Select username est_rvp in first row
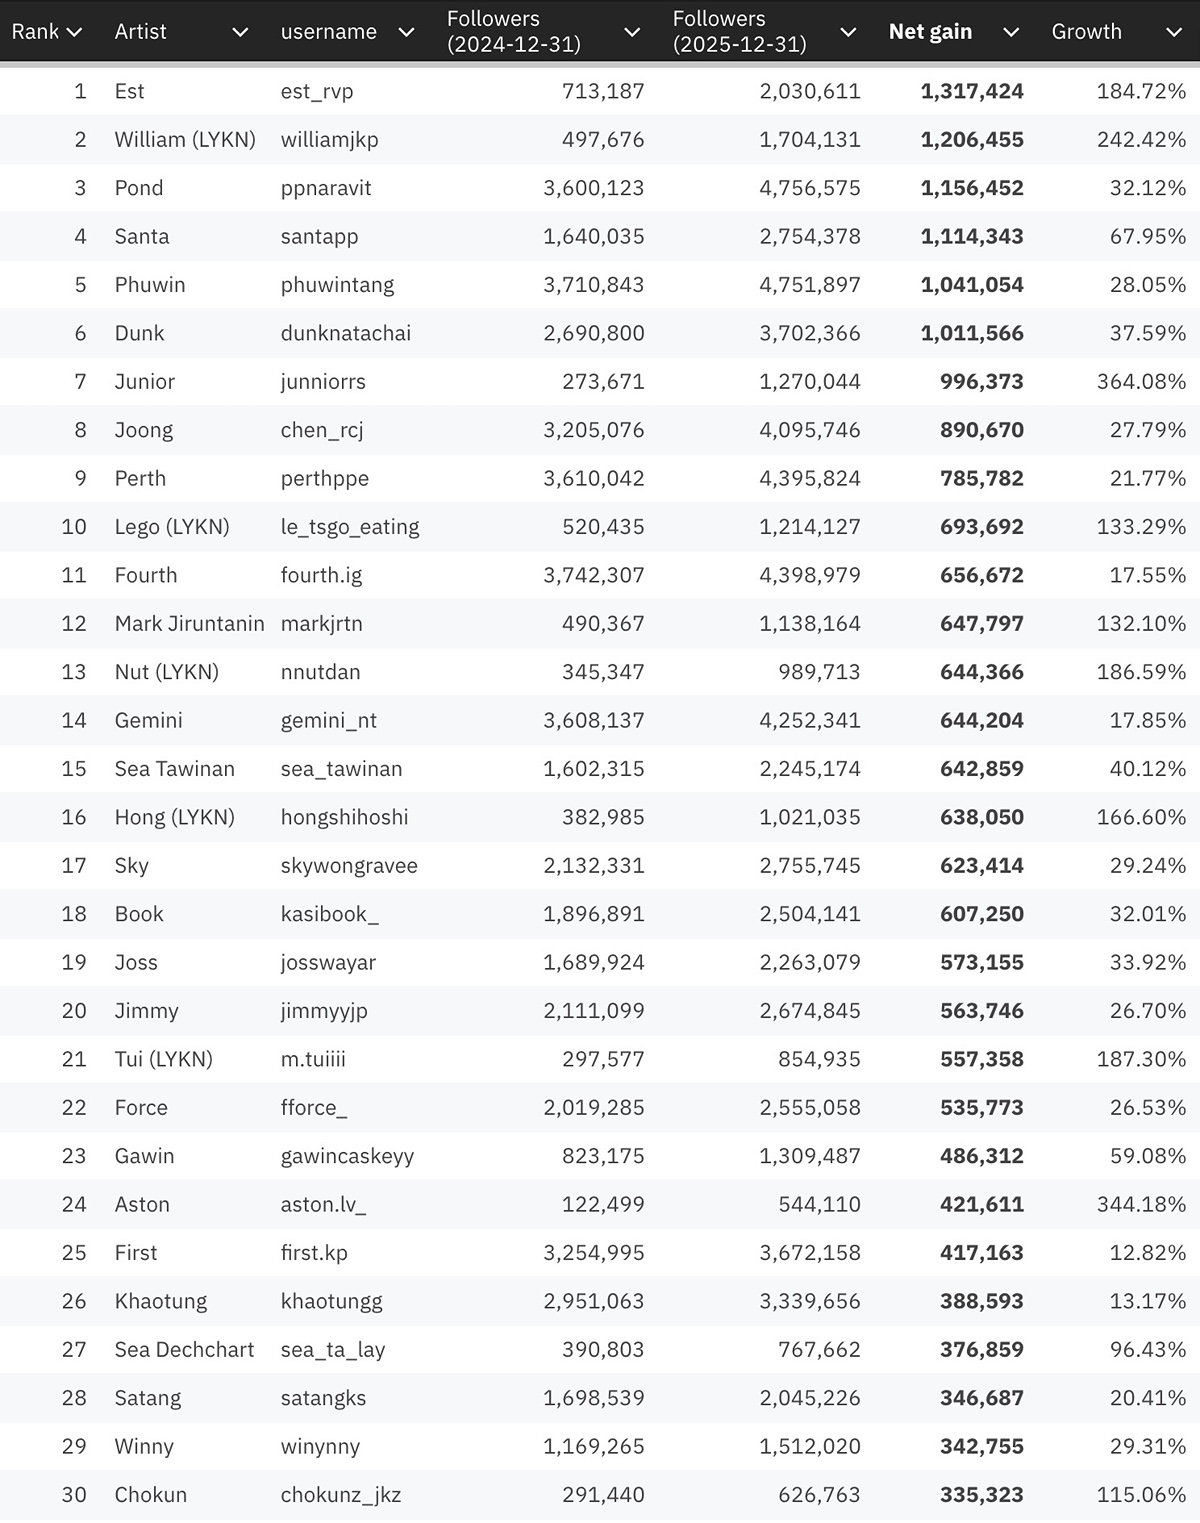The height and width of the screenshot is (1523, 1200). (x=317, y=92)
